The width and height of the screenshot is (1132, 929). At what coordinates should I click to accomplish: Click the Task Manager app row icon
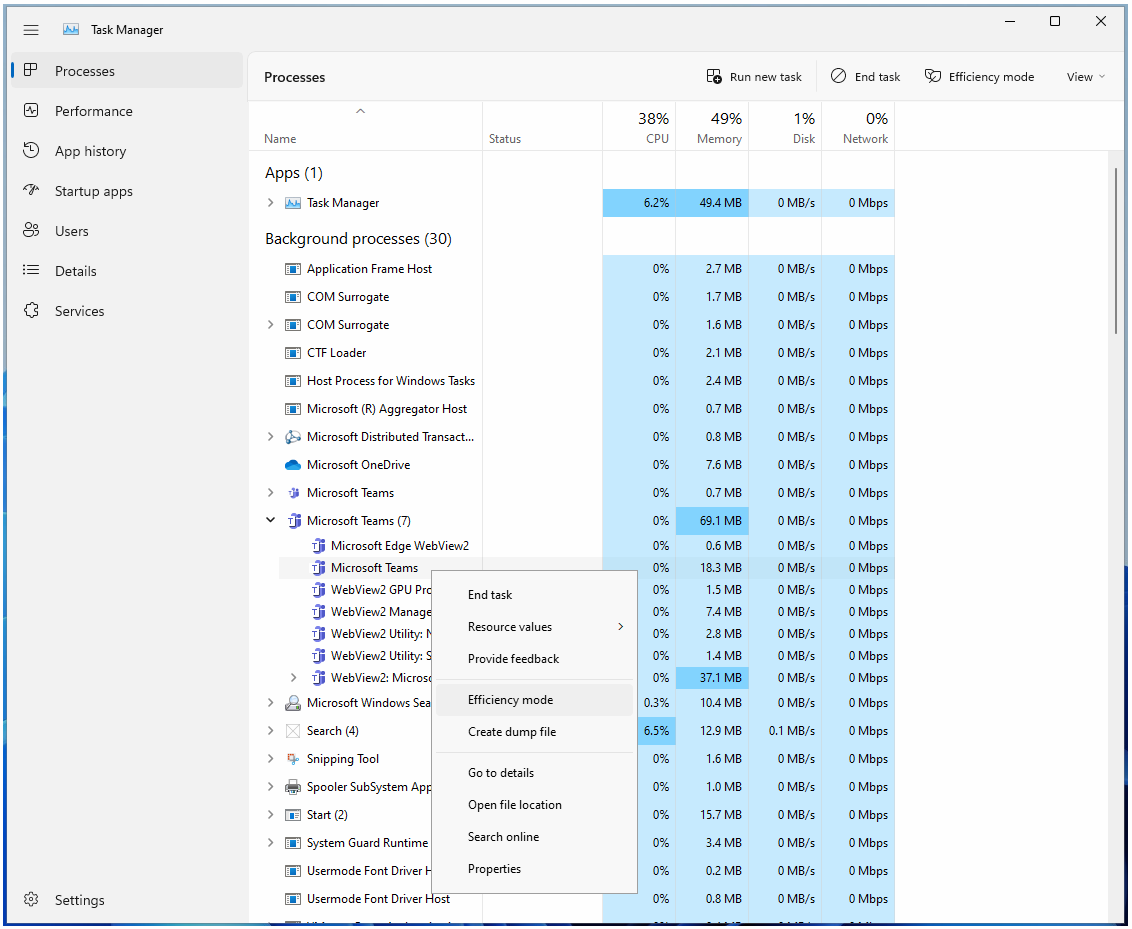pyautogui.click(x=292, y=203)
